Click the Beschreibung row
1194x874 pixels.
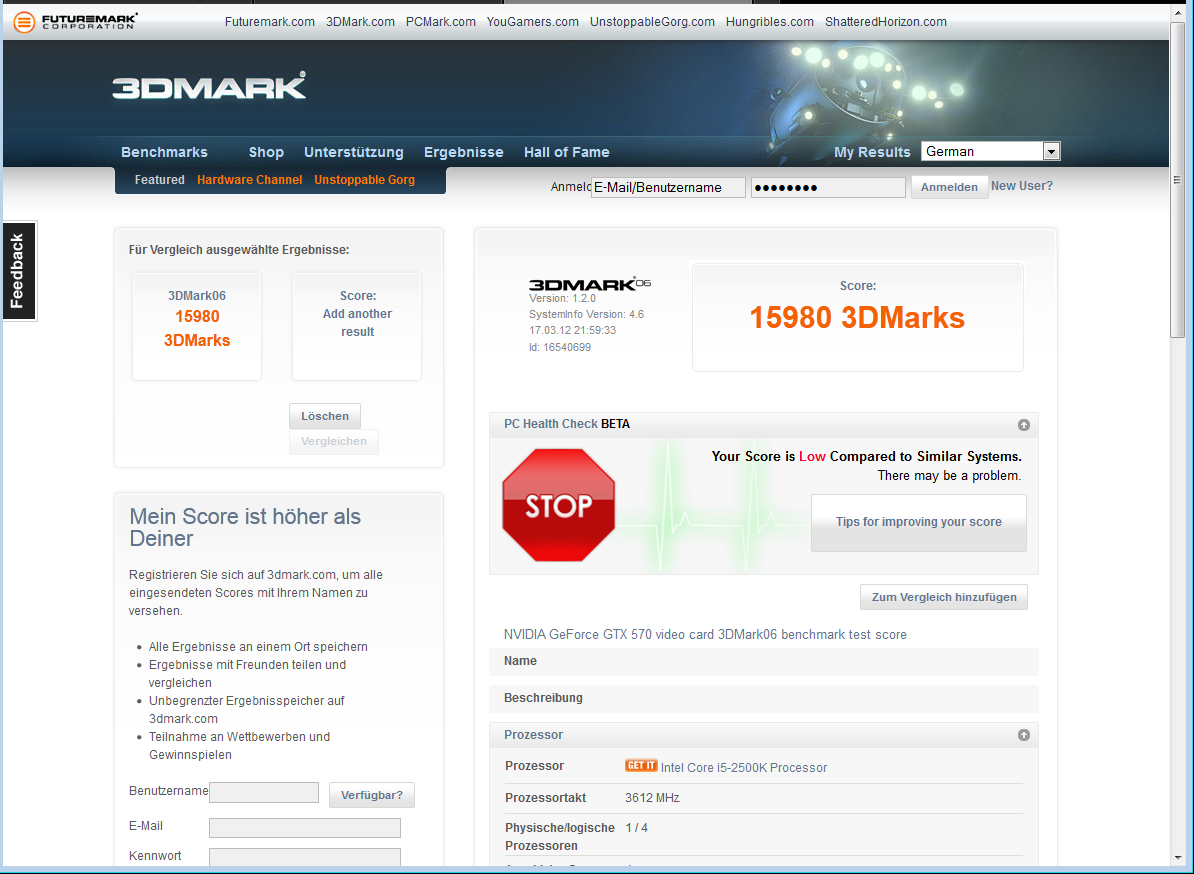(763, 698)
